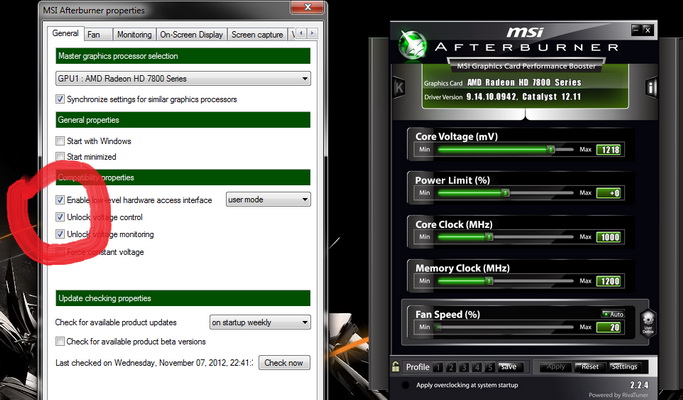Click the Reset button in Afterburner
This screenshot has height=400, width=683.
point(590,367)
